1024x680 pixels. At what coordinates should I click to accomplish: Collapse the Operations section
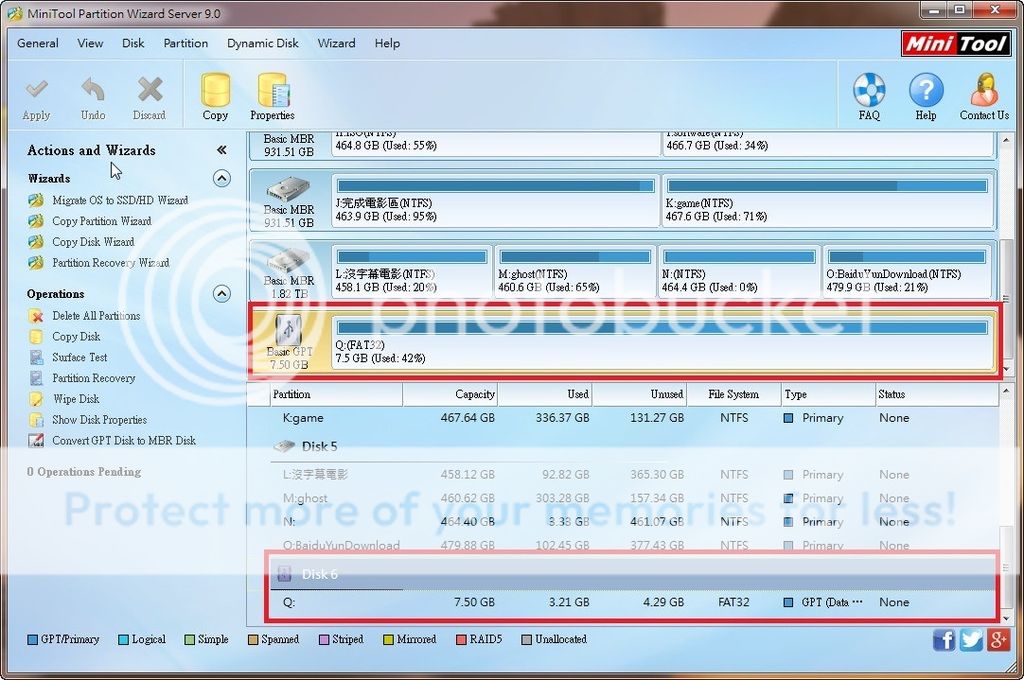221,294
